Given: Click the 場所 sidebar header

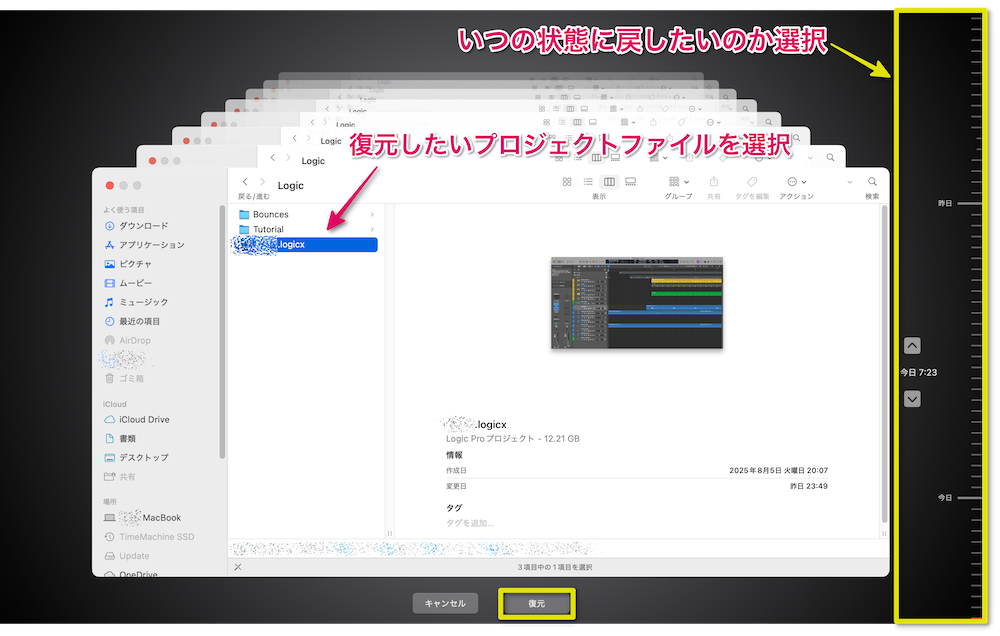Looking at the screenshot, I should click(110, 502).
